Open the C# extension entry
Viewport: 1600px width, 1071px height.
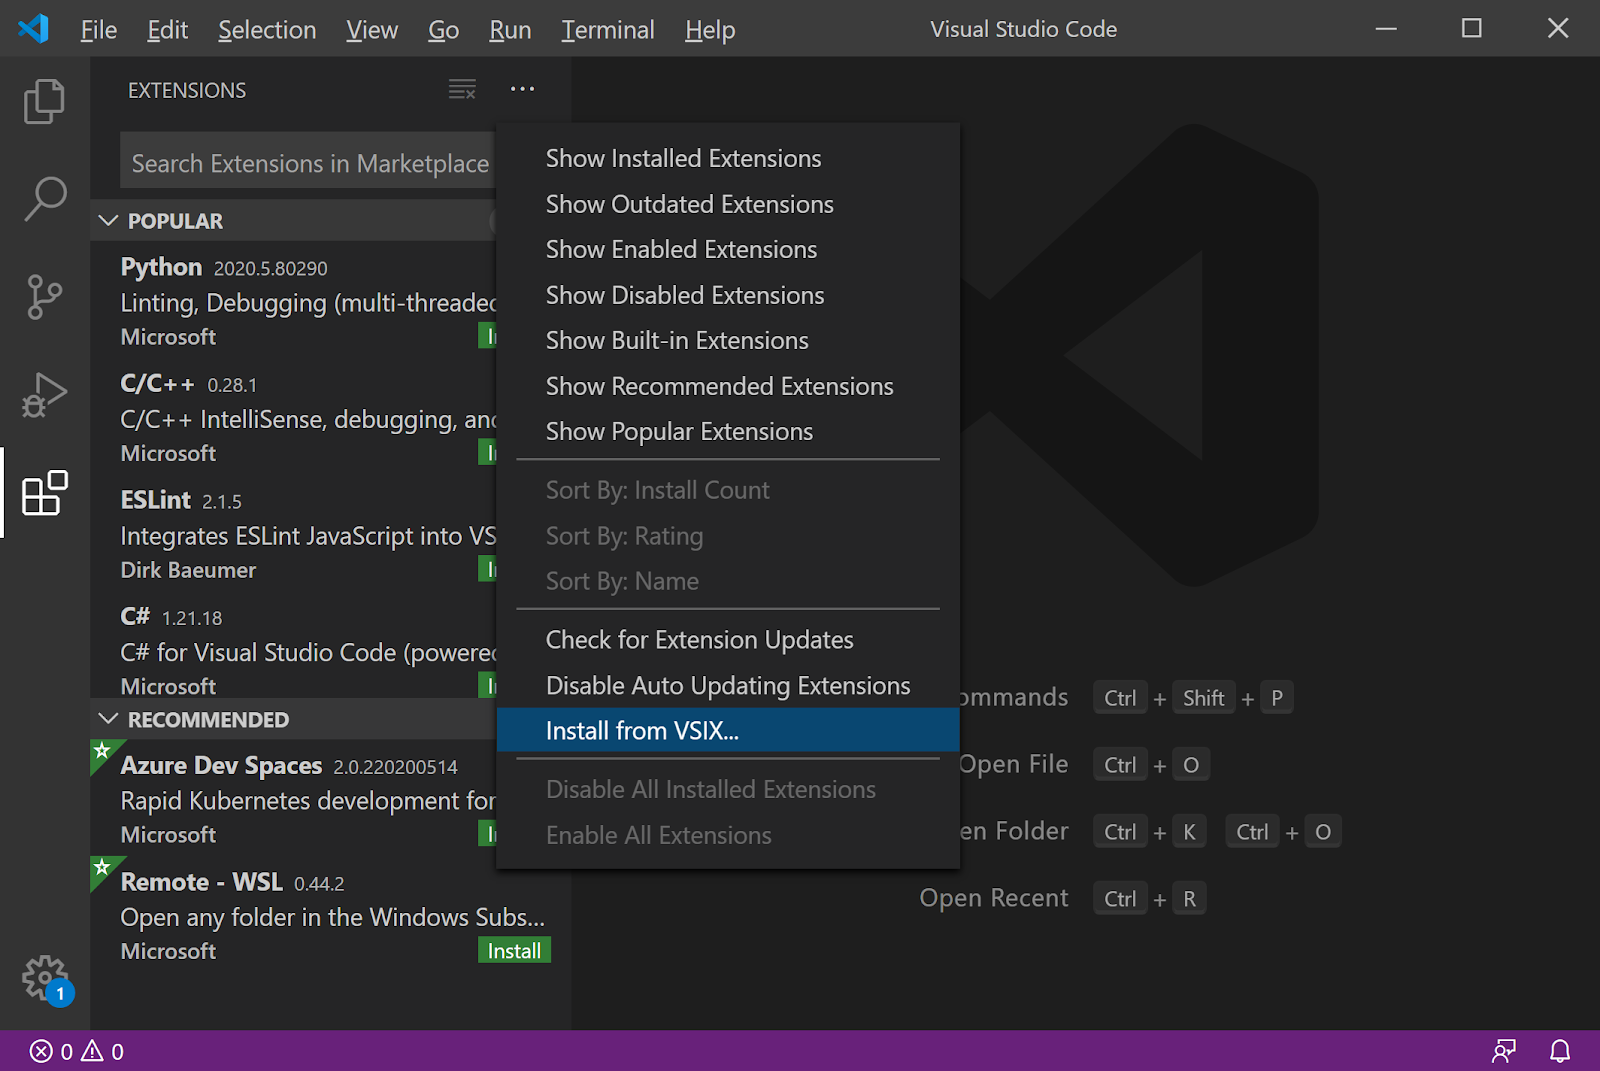click(x=294, y=648)
